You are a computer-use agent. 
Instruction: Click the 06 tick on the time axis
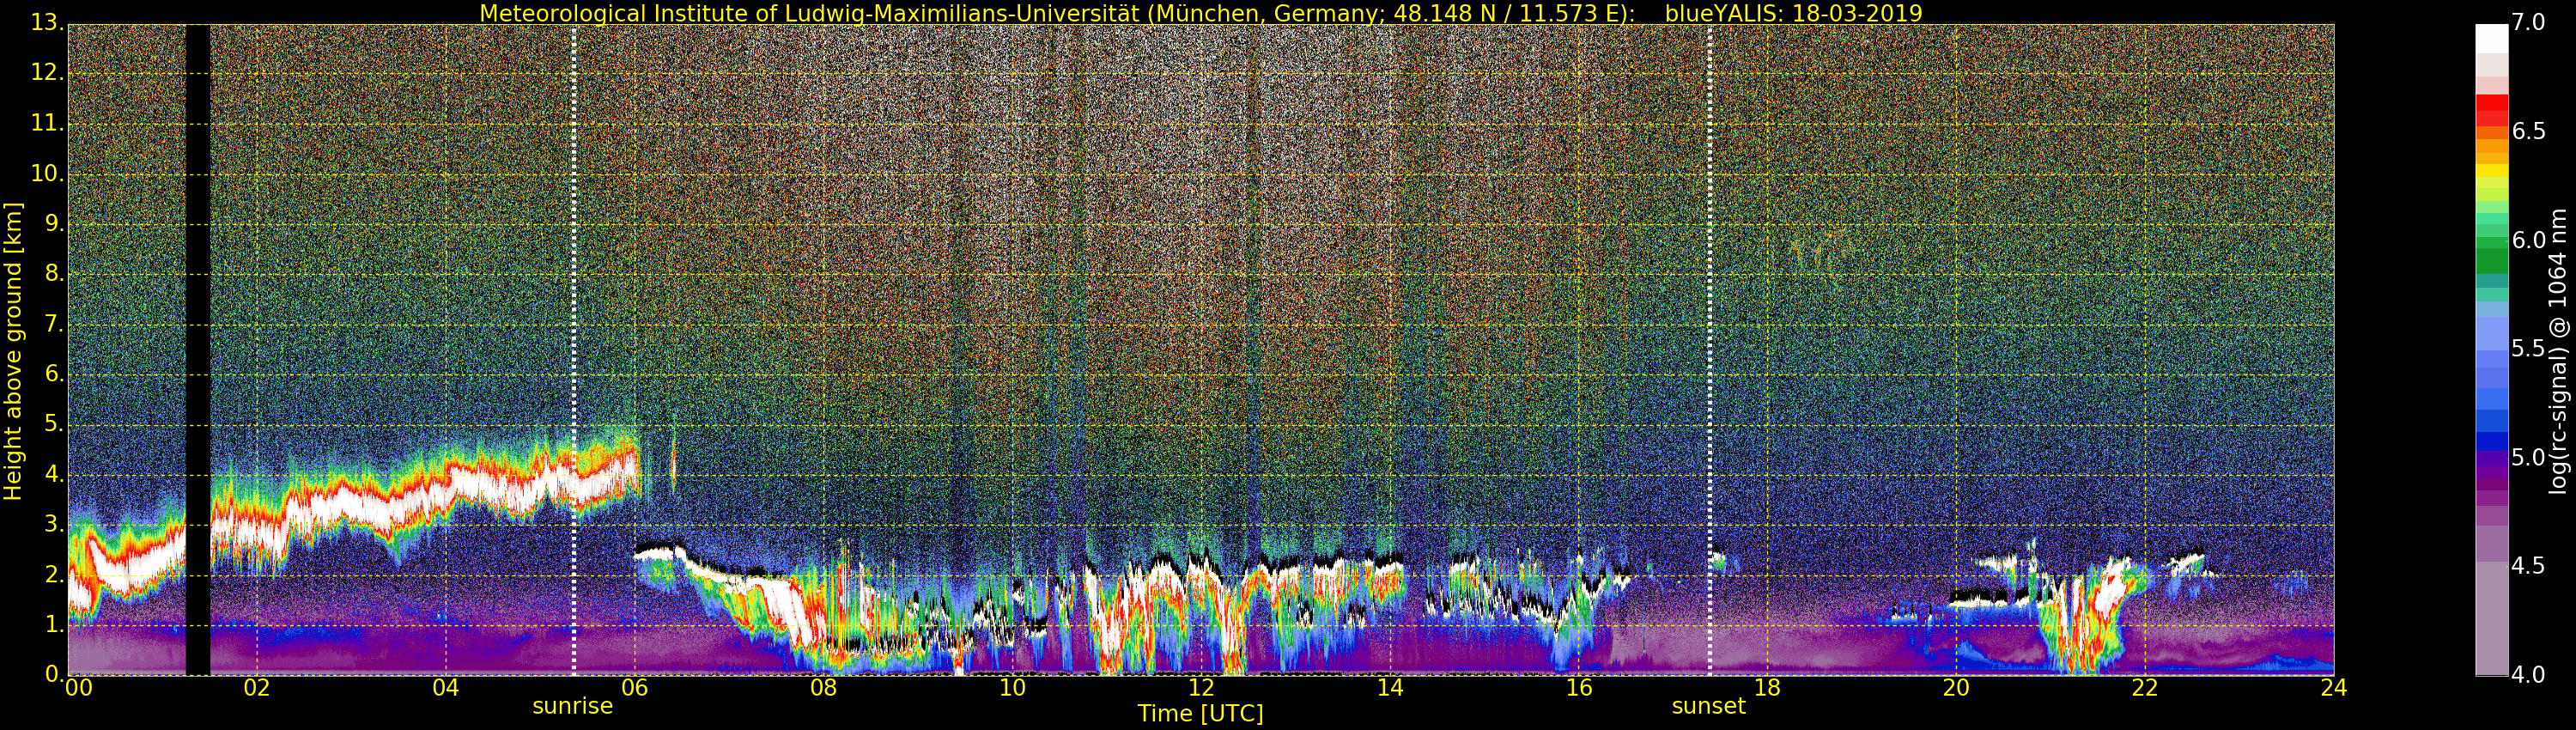(634, 688)
